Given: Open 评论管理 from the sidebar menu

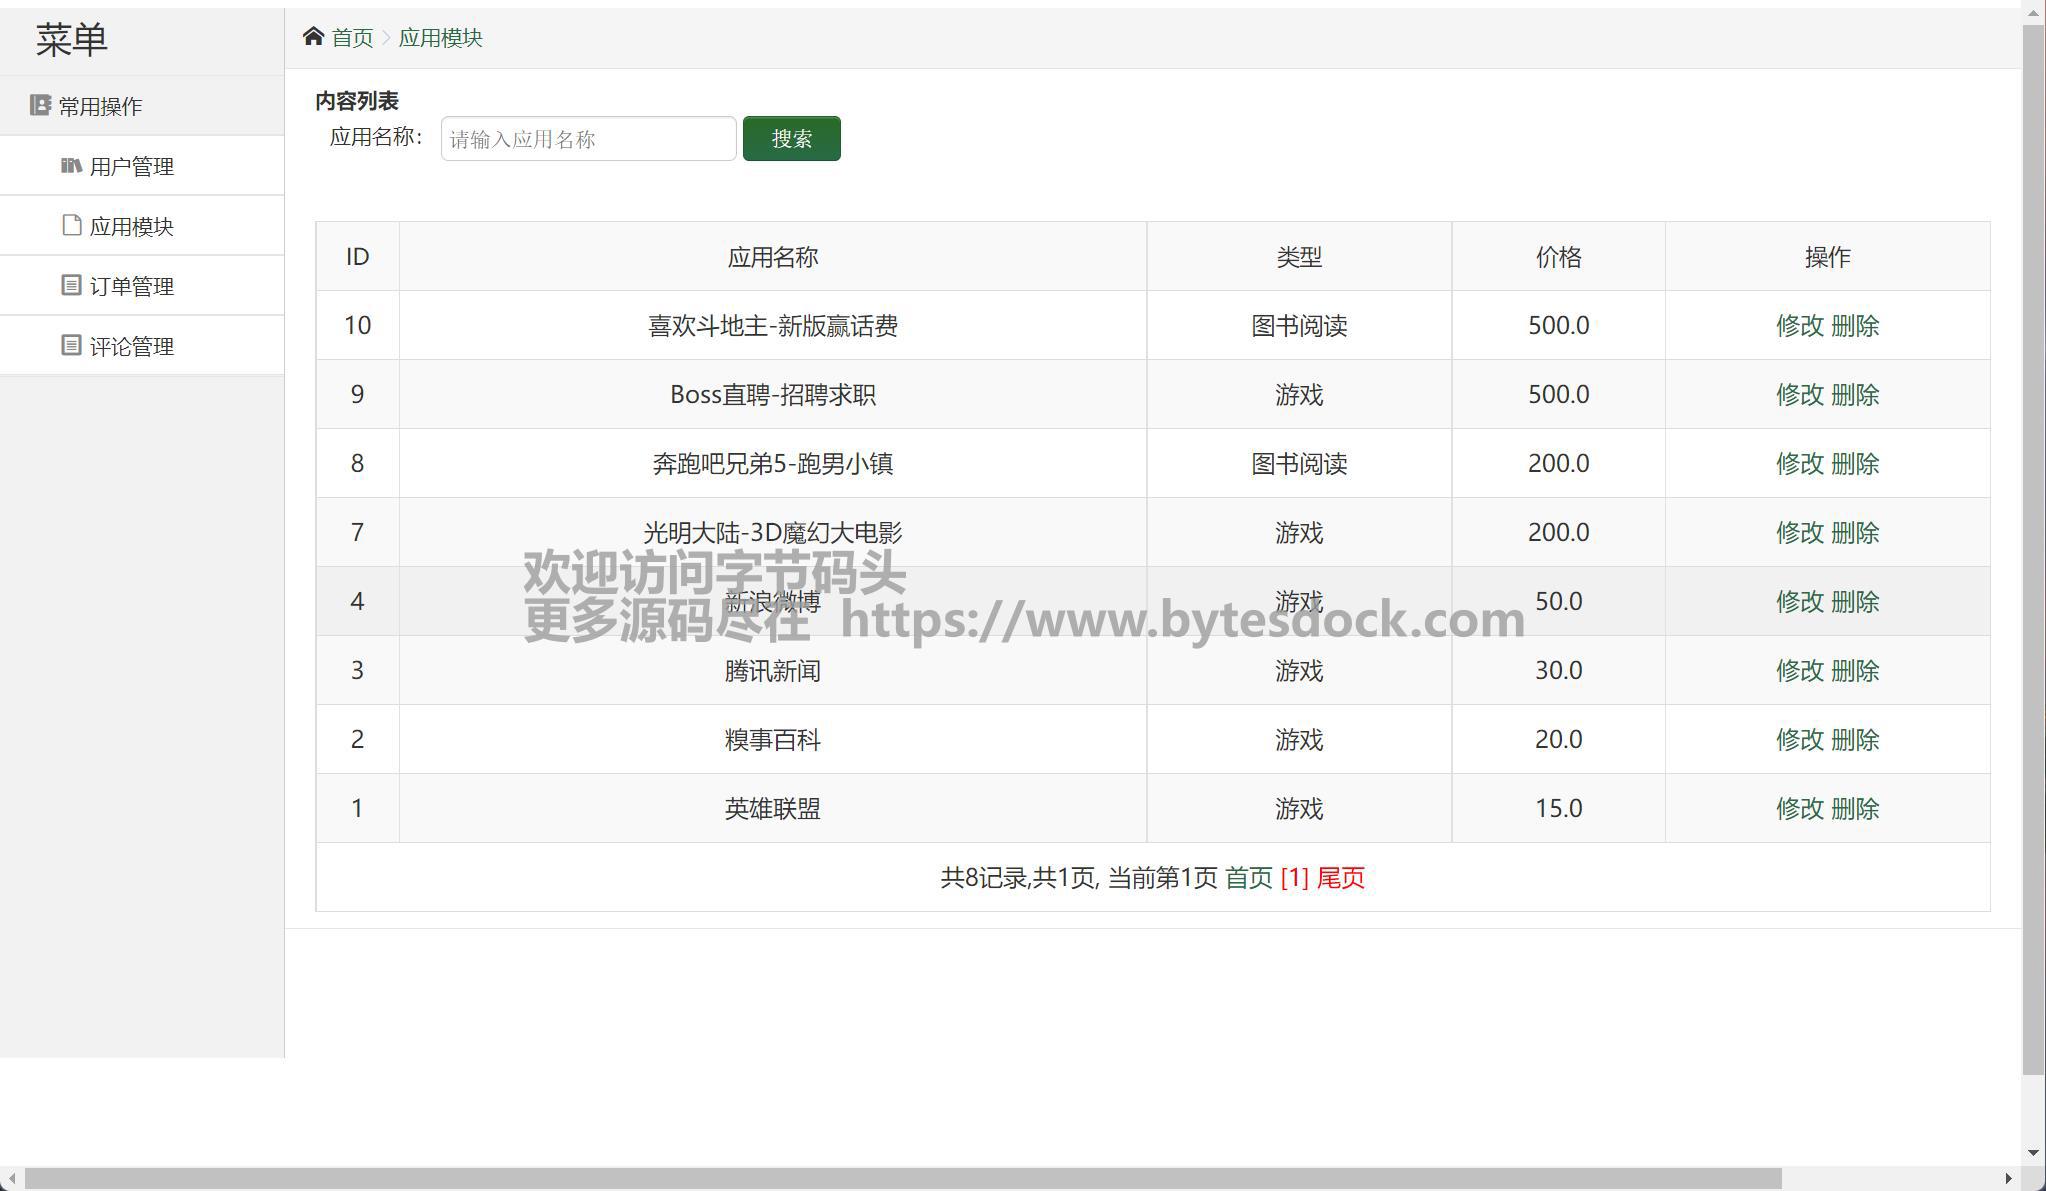Looking at the screenshot, I should point(131,346).
